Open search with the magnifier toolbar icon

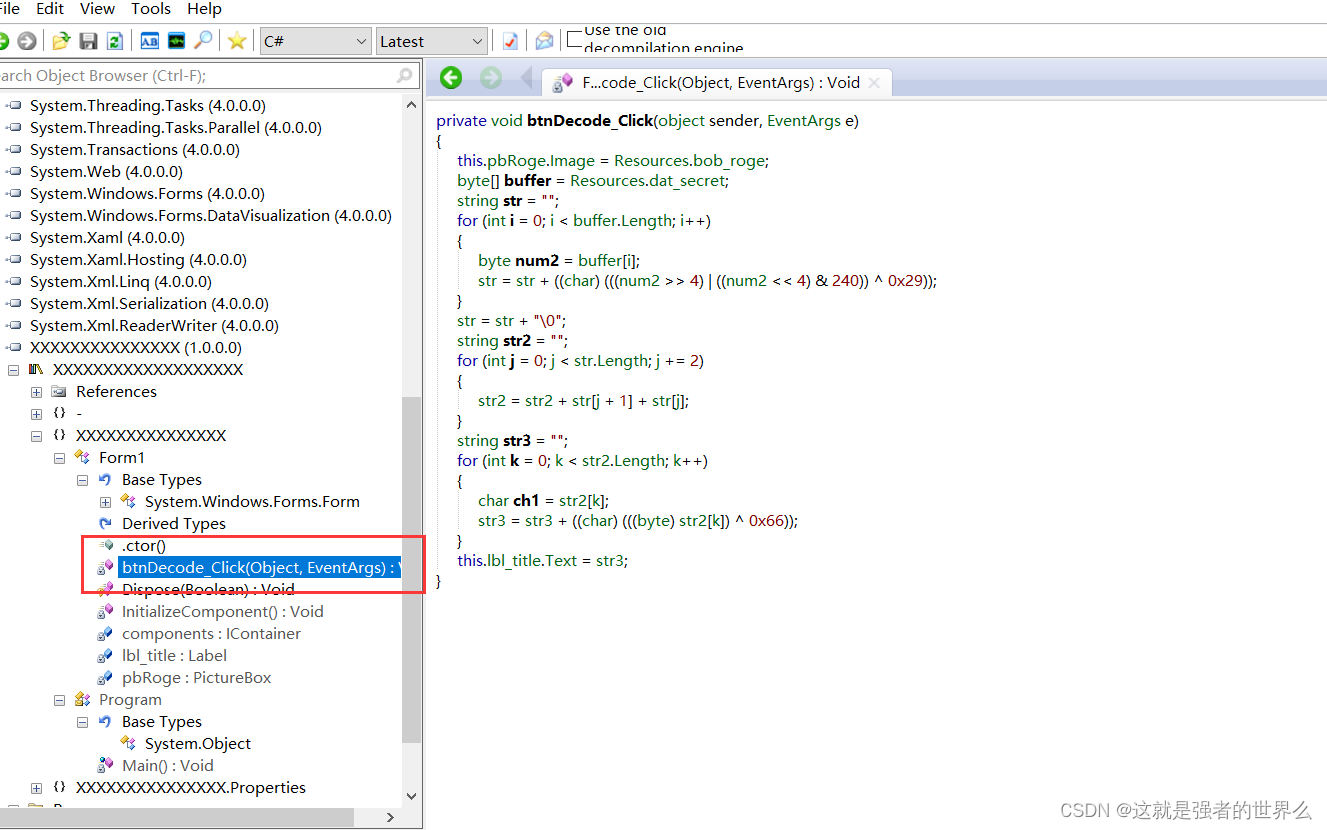[x=203, y=41]
